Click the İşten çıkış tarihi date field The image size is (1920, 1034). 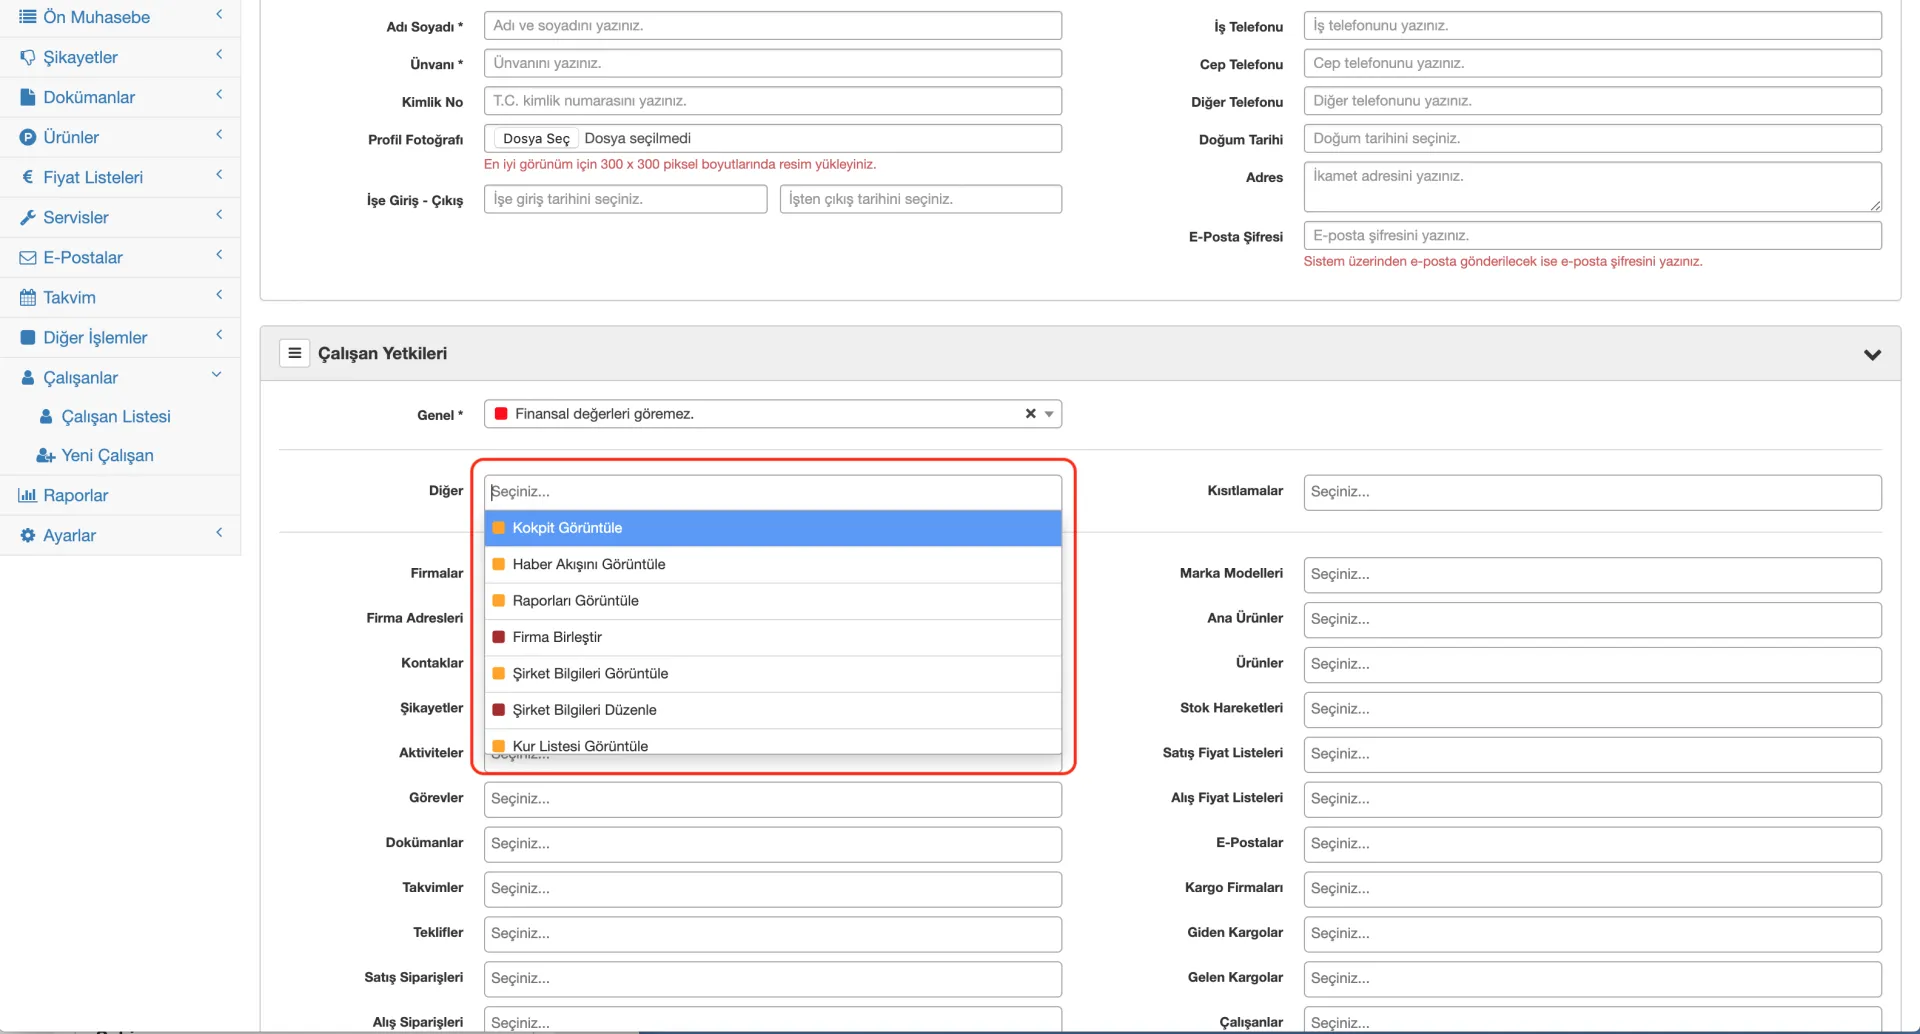(x=921, y=199)
